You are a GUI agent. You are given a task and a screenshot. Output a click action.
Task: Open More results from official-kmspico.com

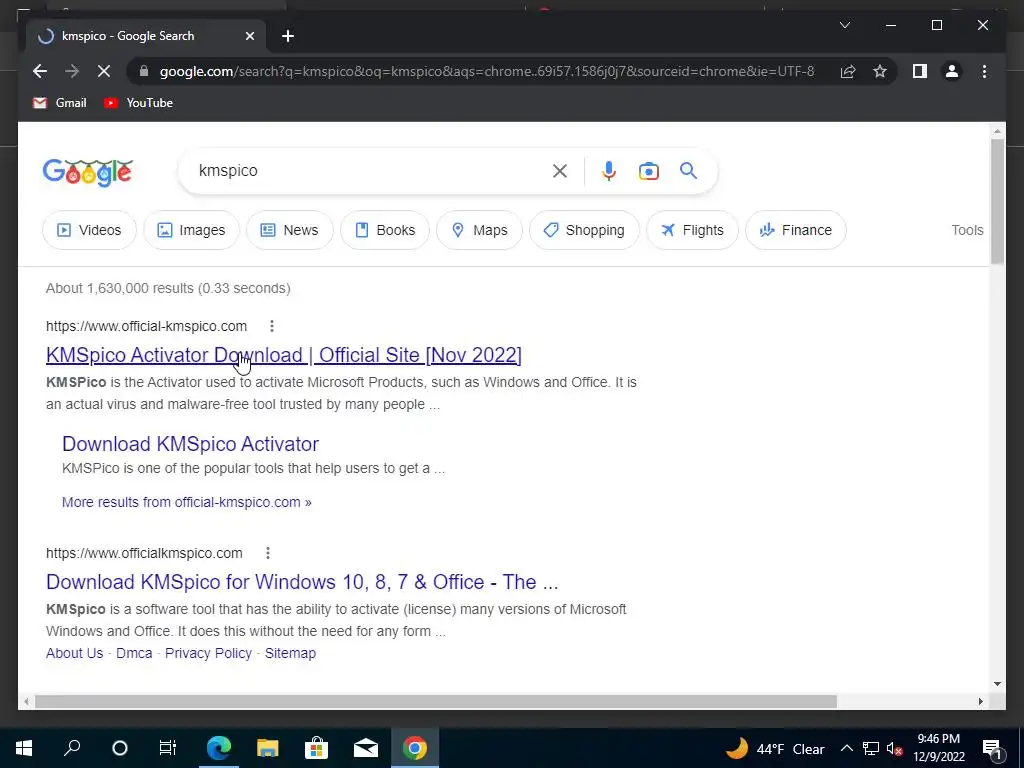[187, 502]
